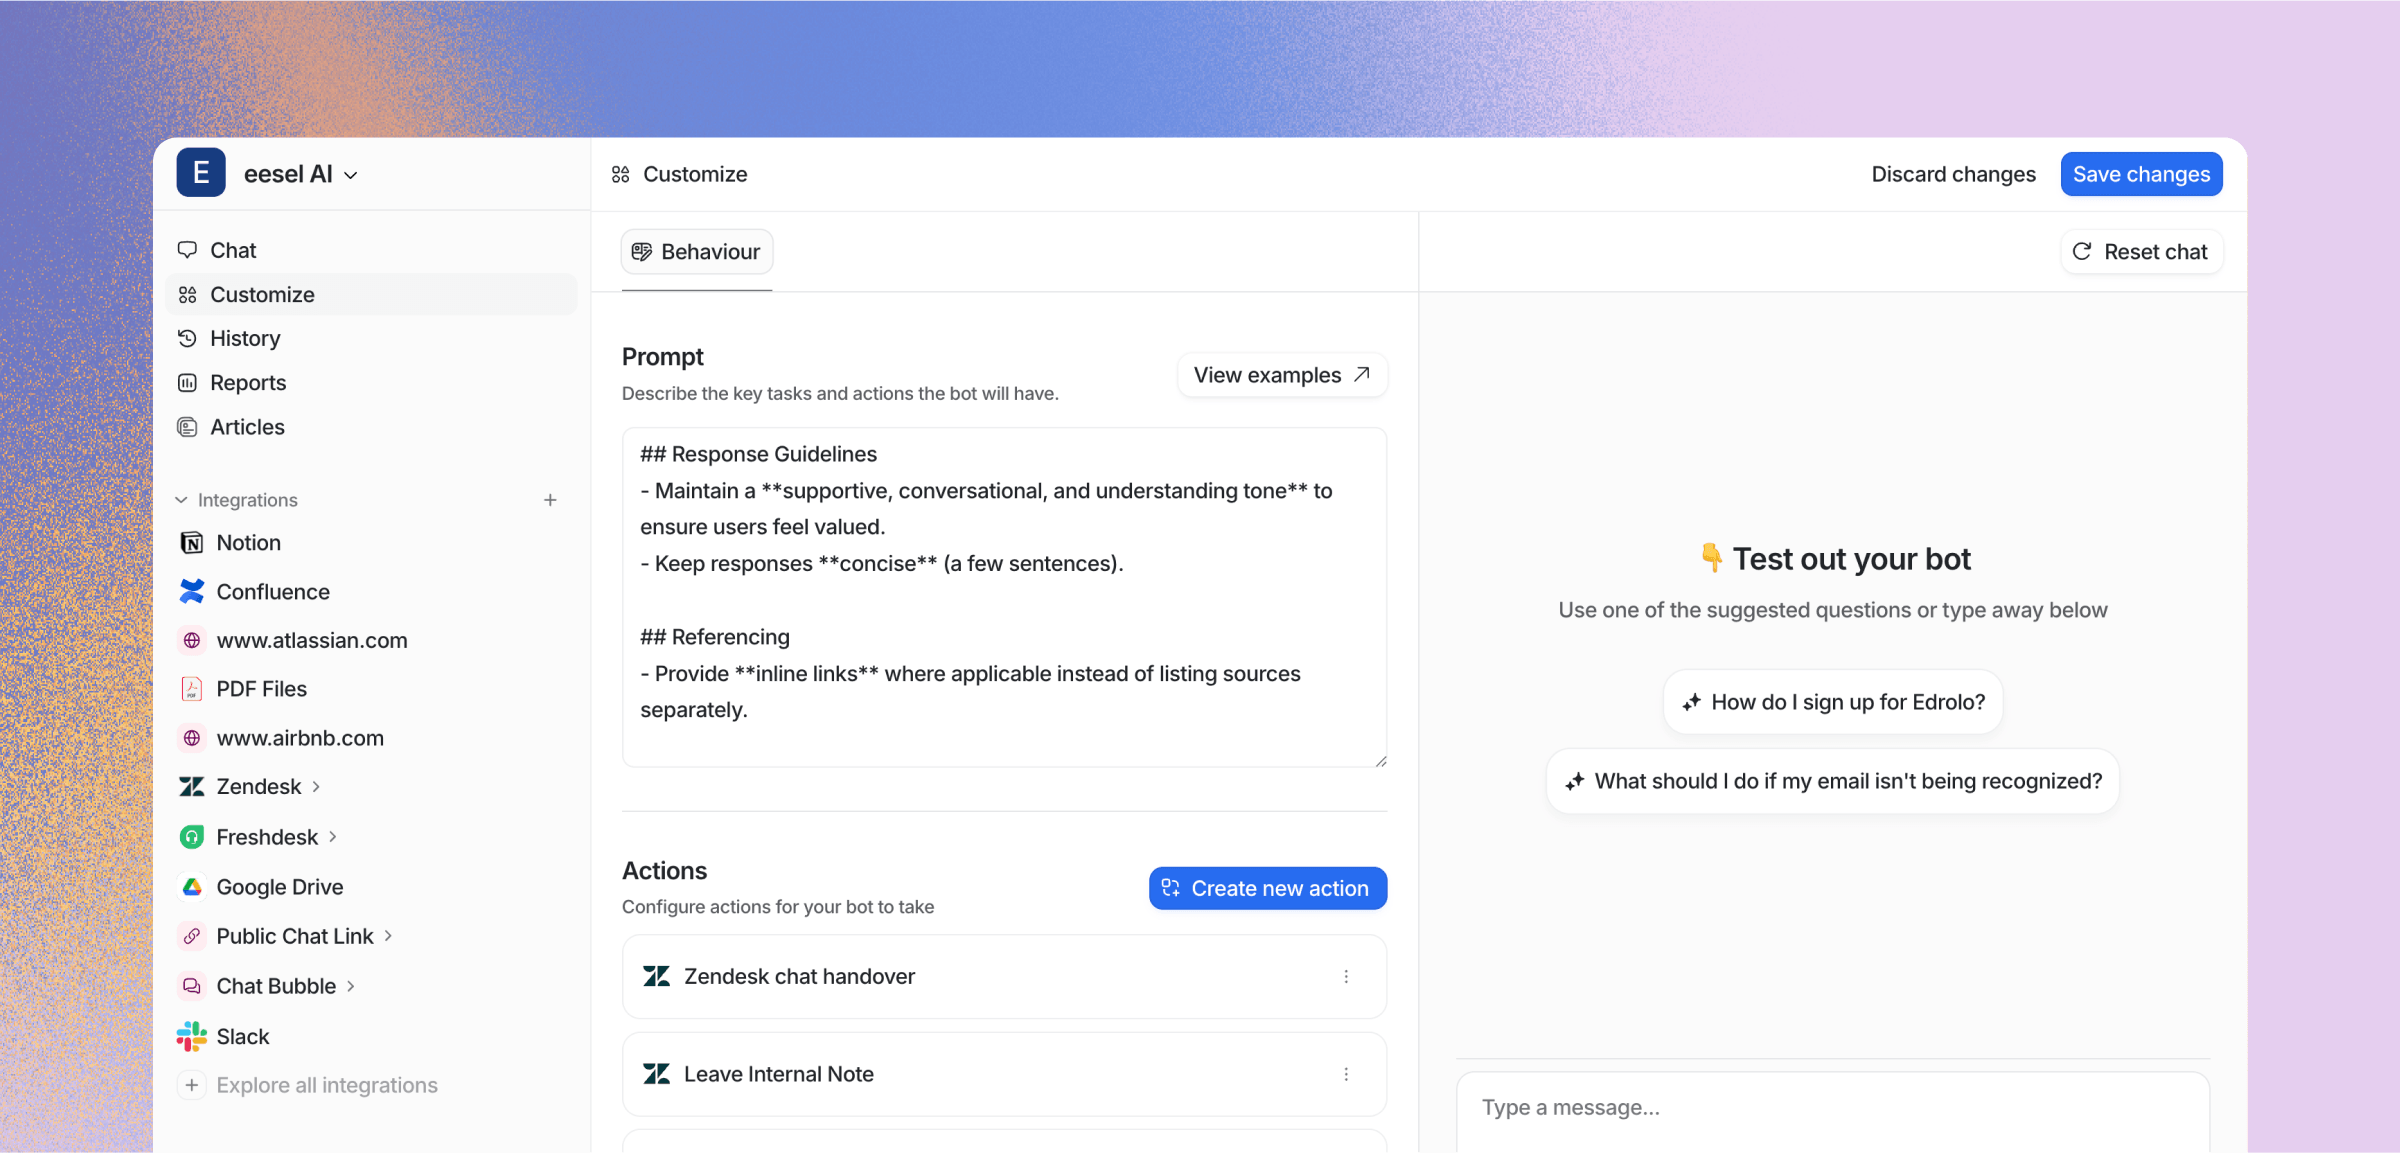Click the Chat speech bubble icon
This screenshot has width=2400, height=1153.
187,250
